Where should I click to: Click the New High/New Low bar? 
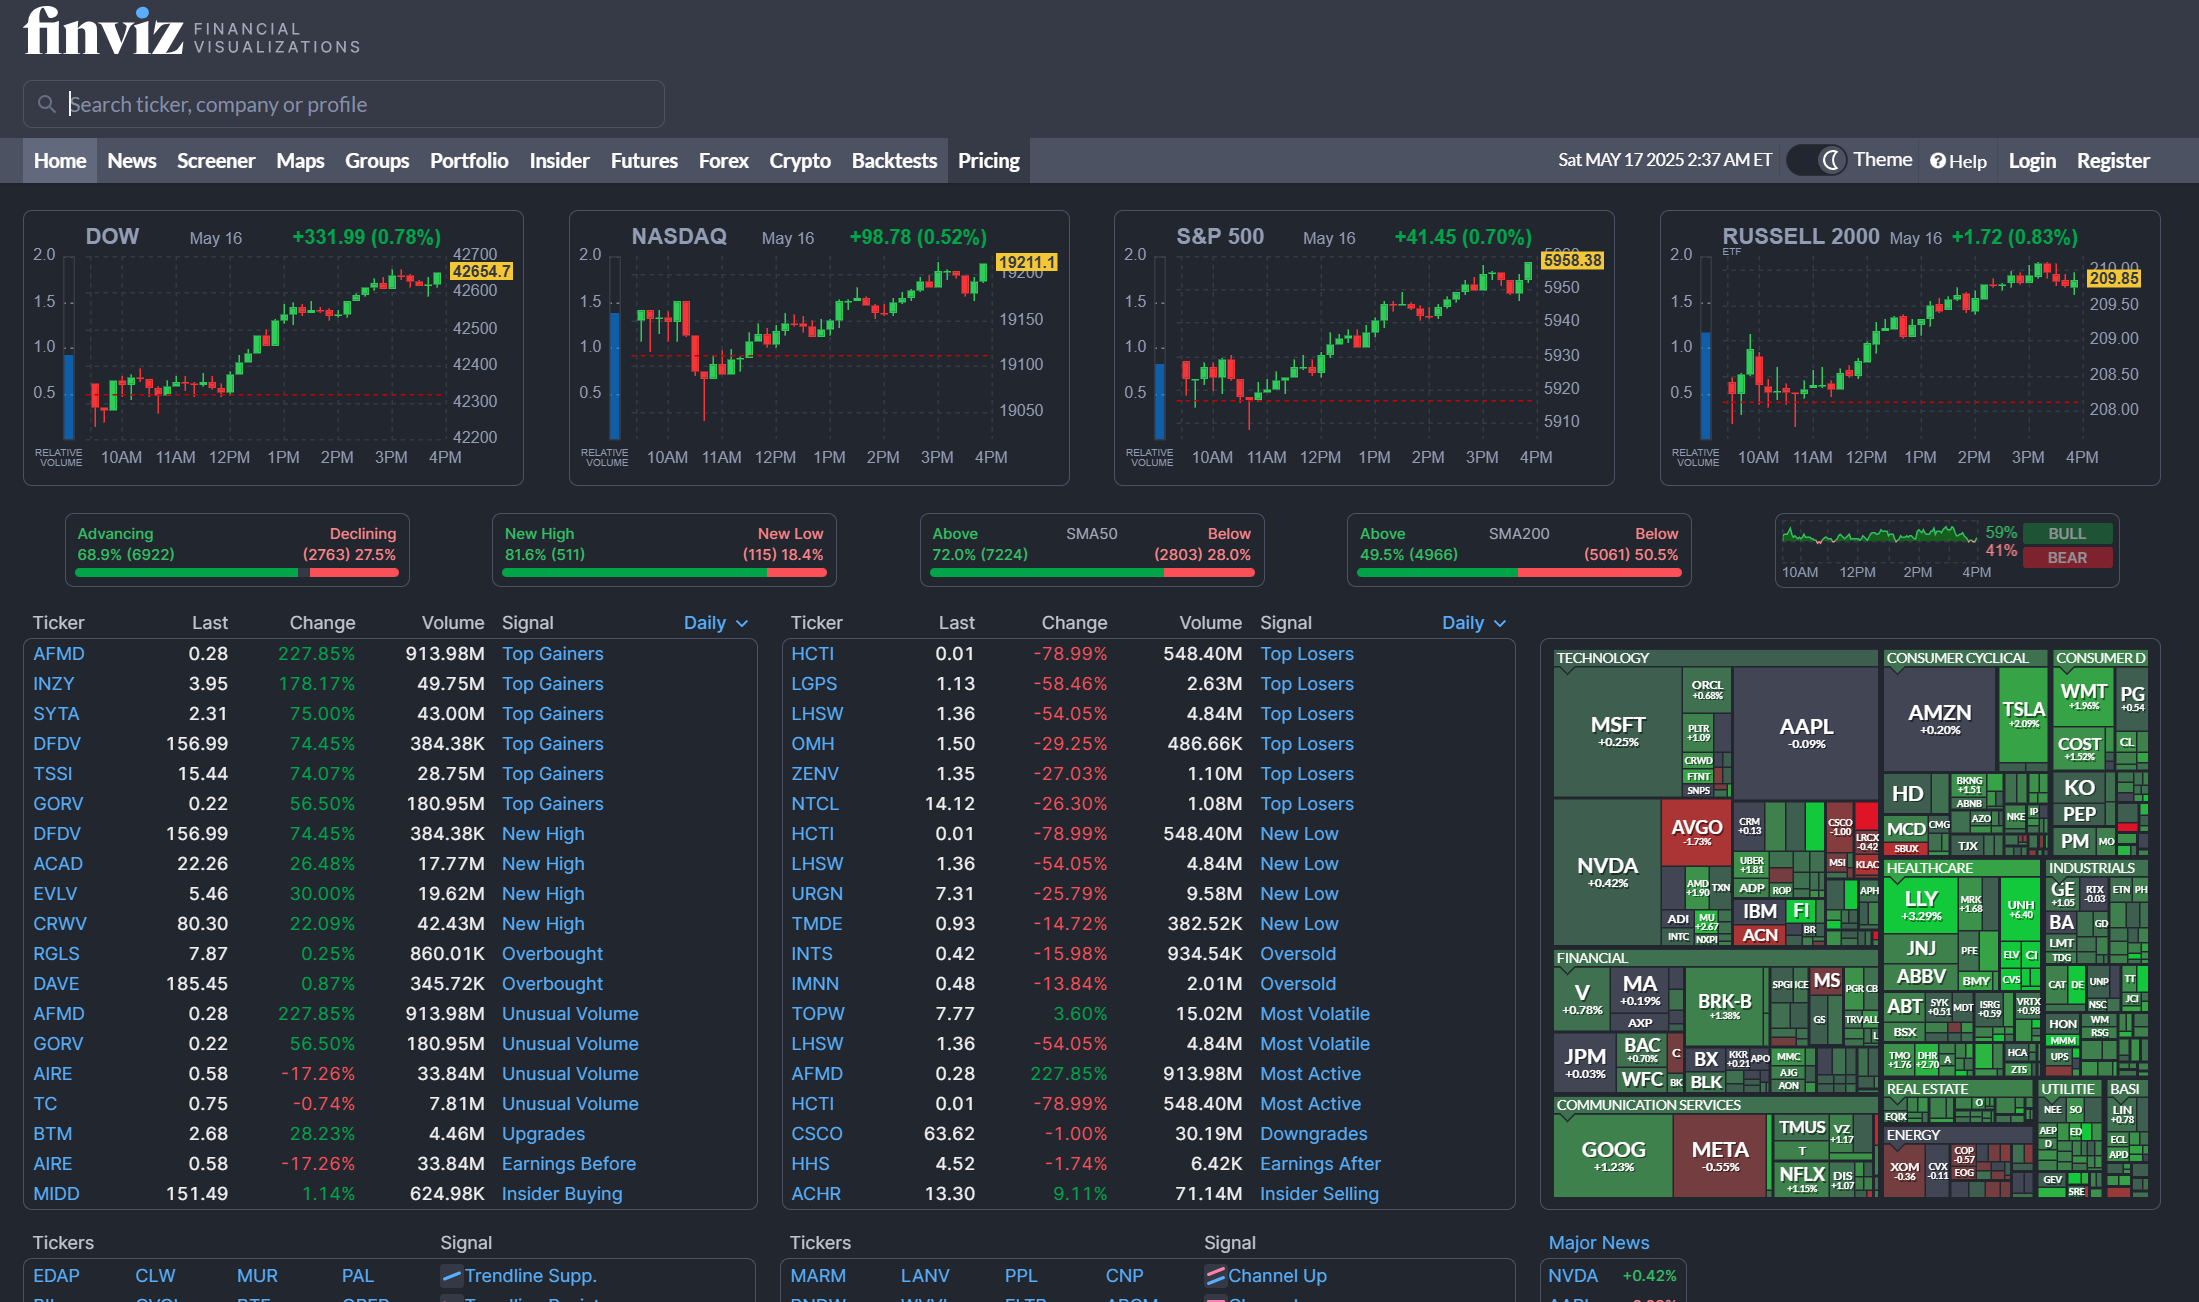(664, 573)
